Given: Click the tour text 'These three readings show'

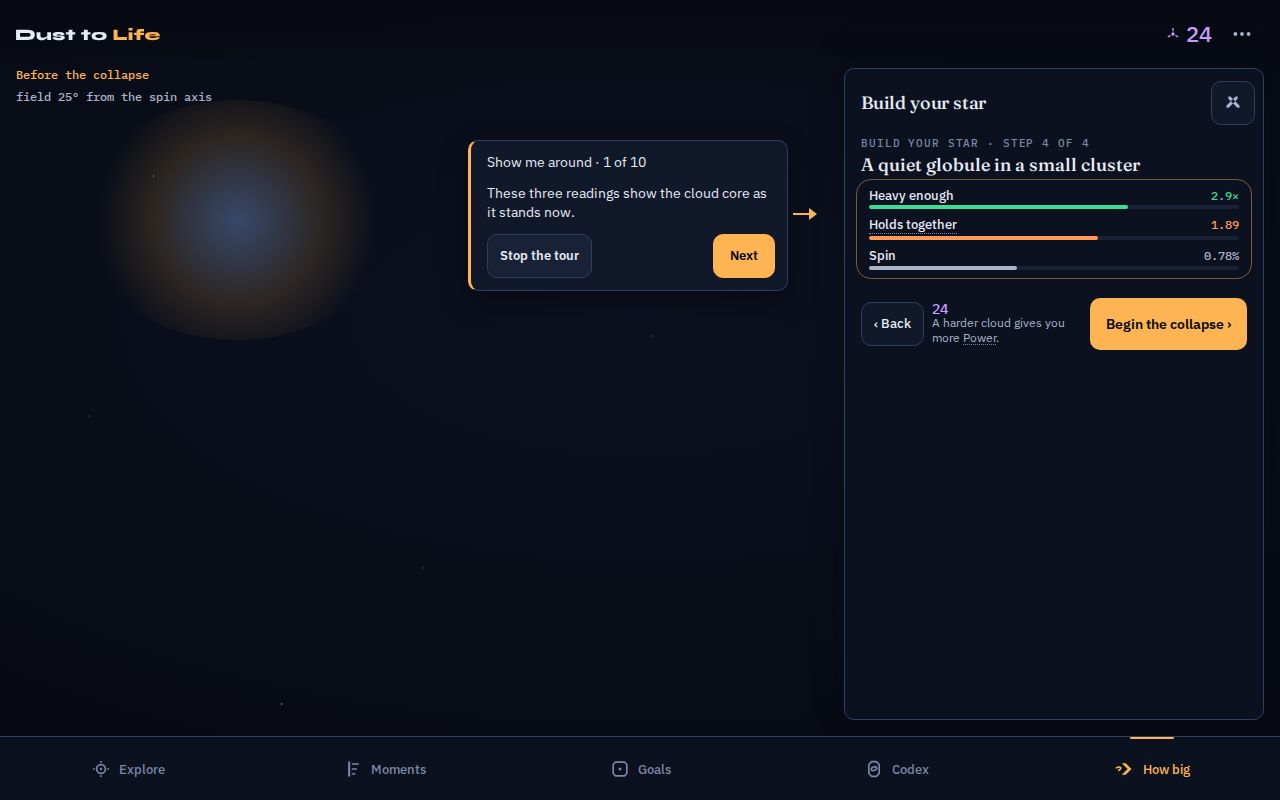Looking at the screenshot, I should [x=566, y=193].
